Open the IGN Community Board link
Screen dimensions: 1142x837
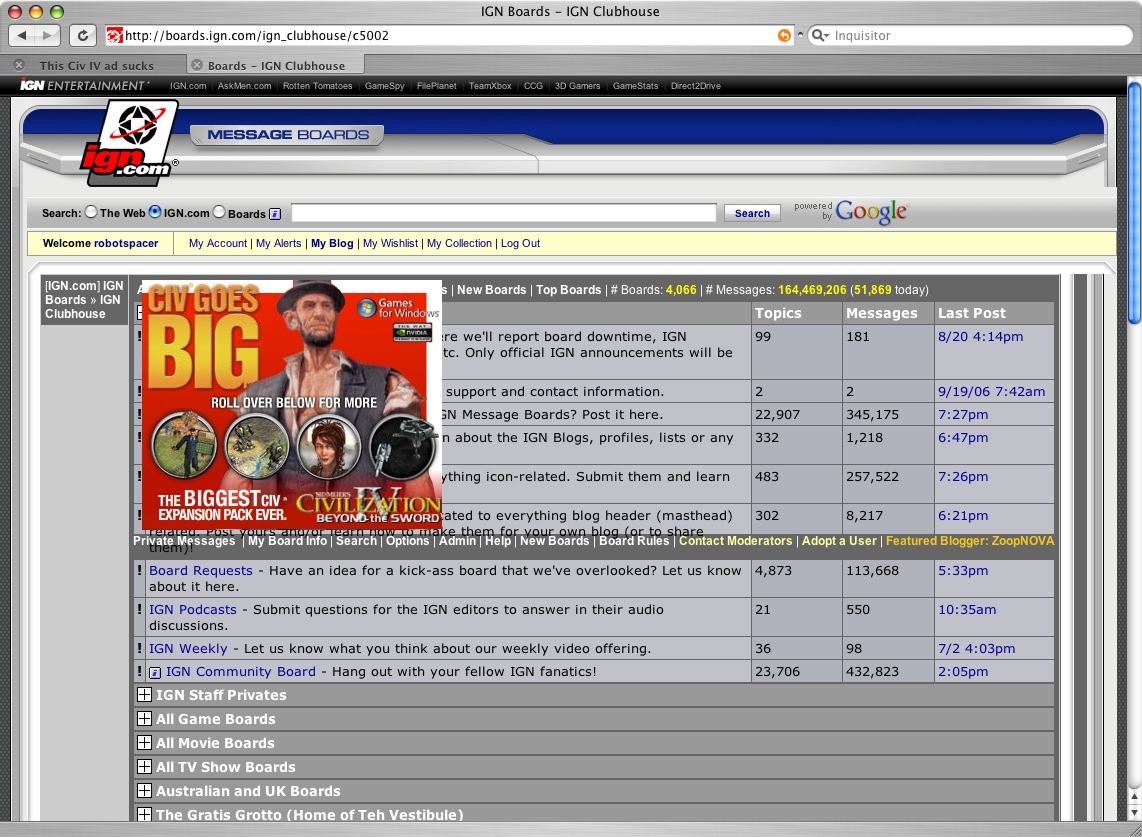(241, 672)
